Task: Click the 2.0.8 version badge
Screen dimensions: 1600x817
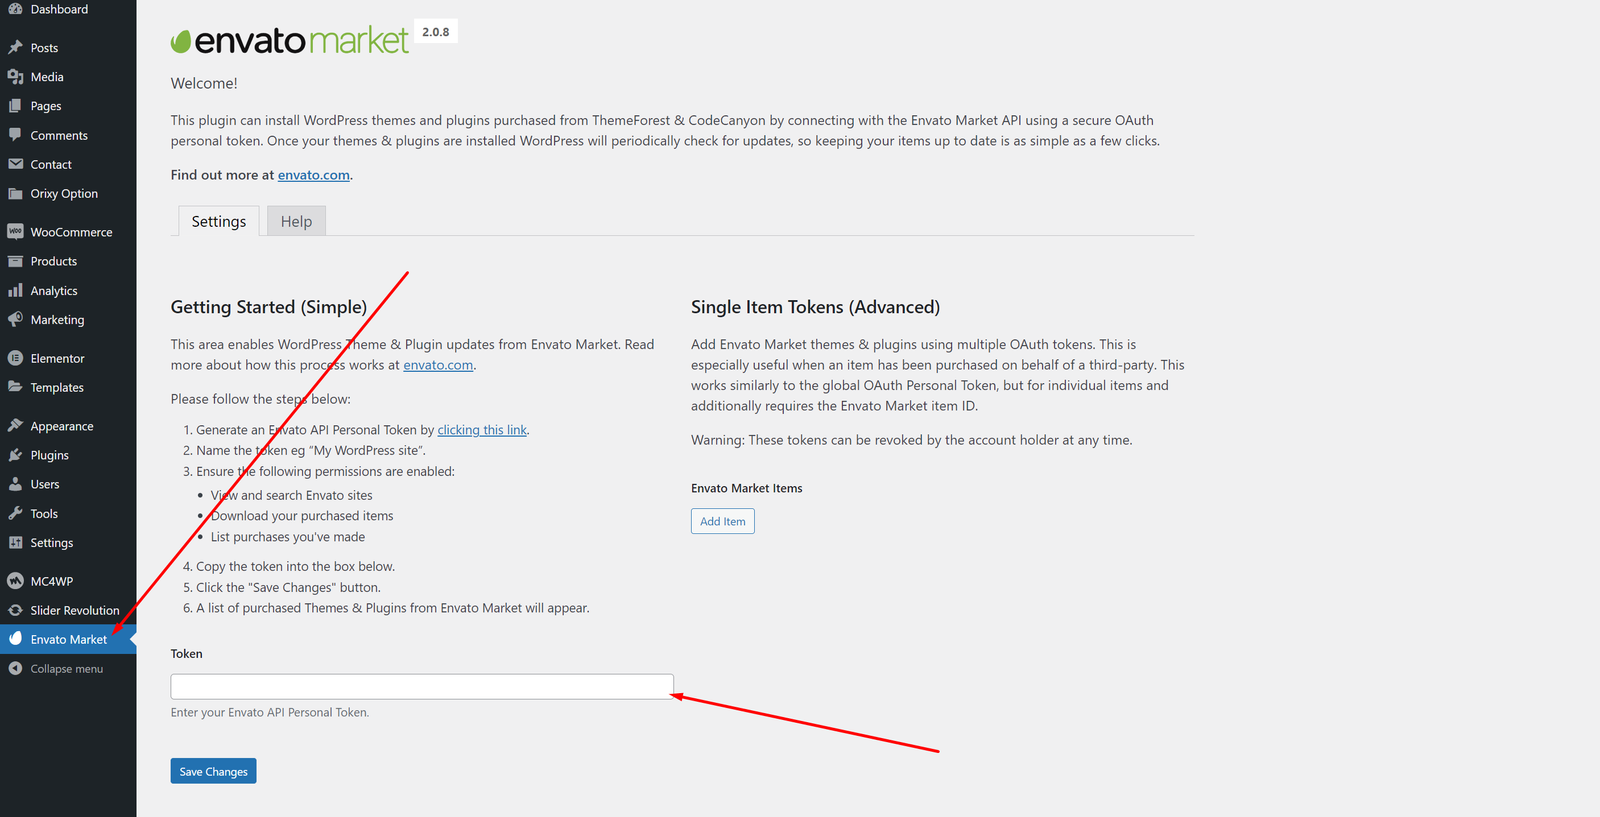Action: (x=436, y=32)
